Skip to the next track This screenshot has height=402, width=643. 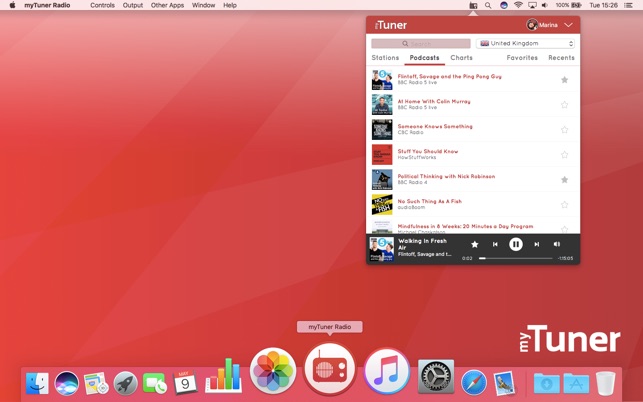pyautogui.click(x=537, y=244)
